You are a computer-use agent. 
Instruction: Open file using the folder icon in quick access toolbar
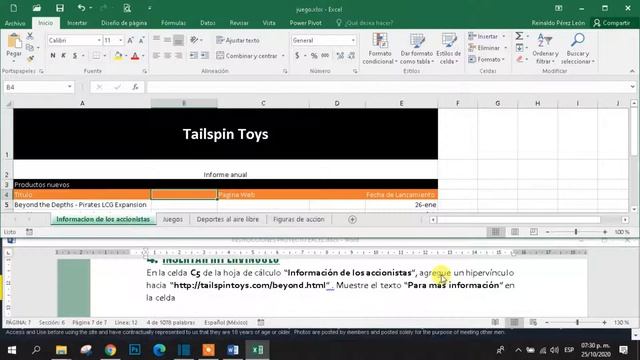[x=37, y=8]
